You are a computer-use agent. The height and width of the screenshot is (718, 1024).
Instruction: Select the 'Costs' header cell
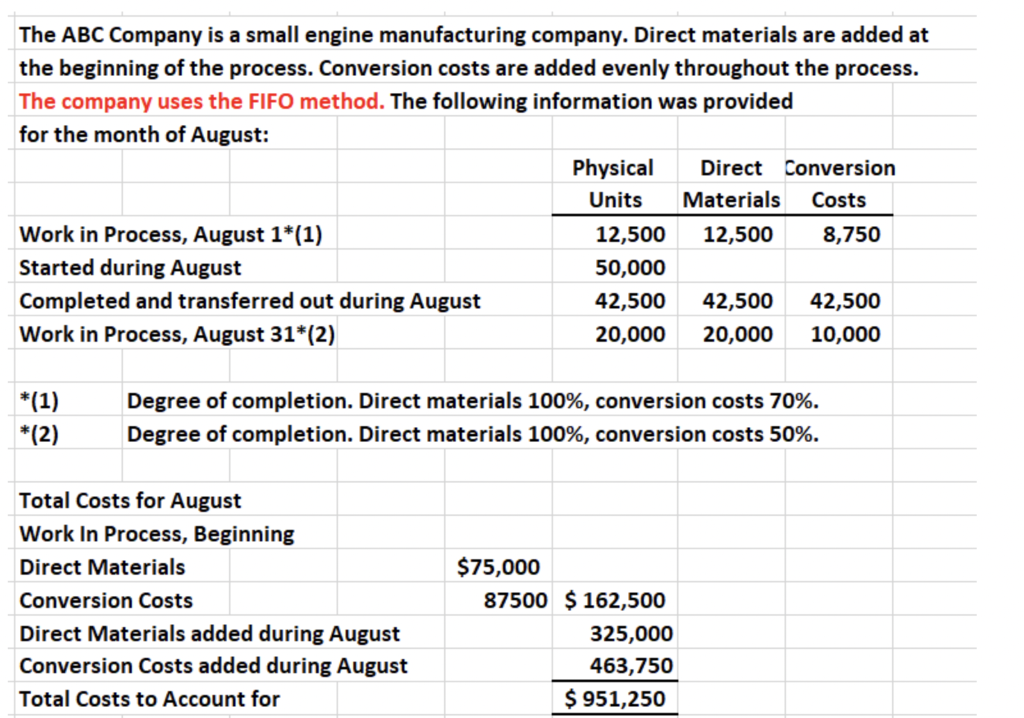click(839, 199)
